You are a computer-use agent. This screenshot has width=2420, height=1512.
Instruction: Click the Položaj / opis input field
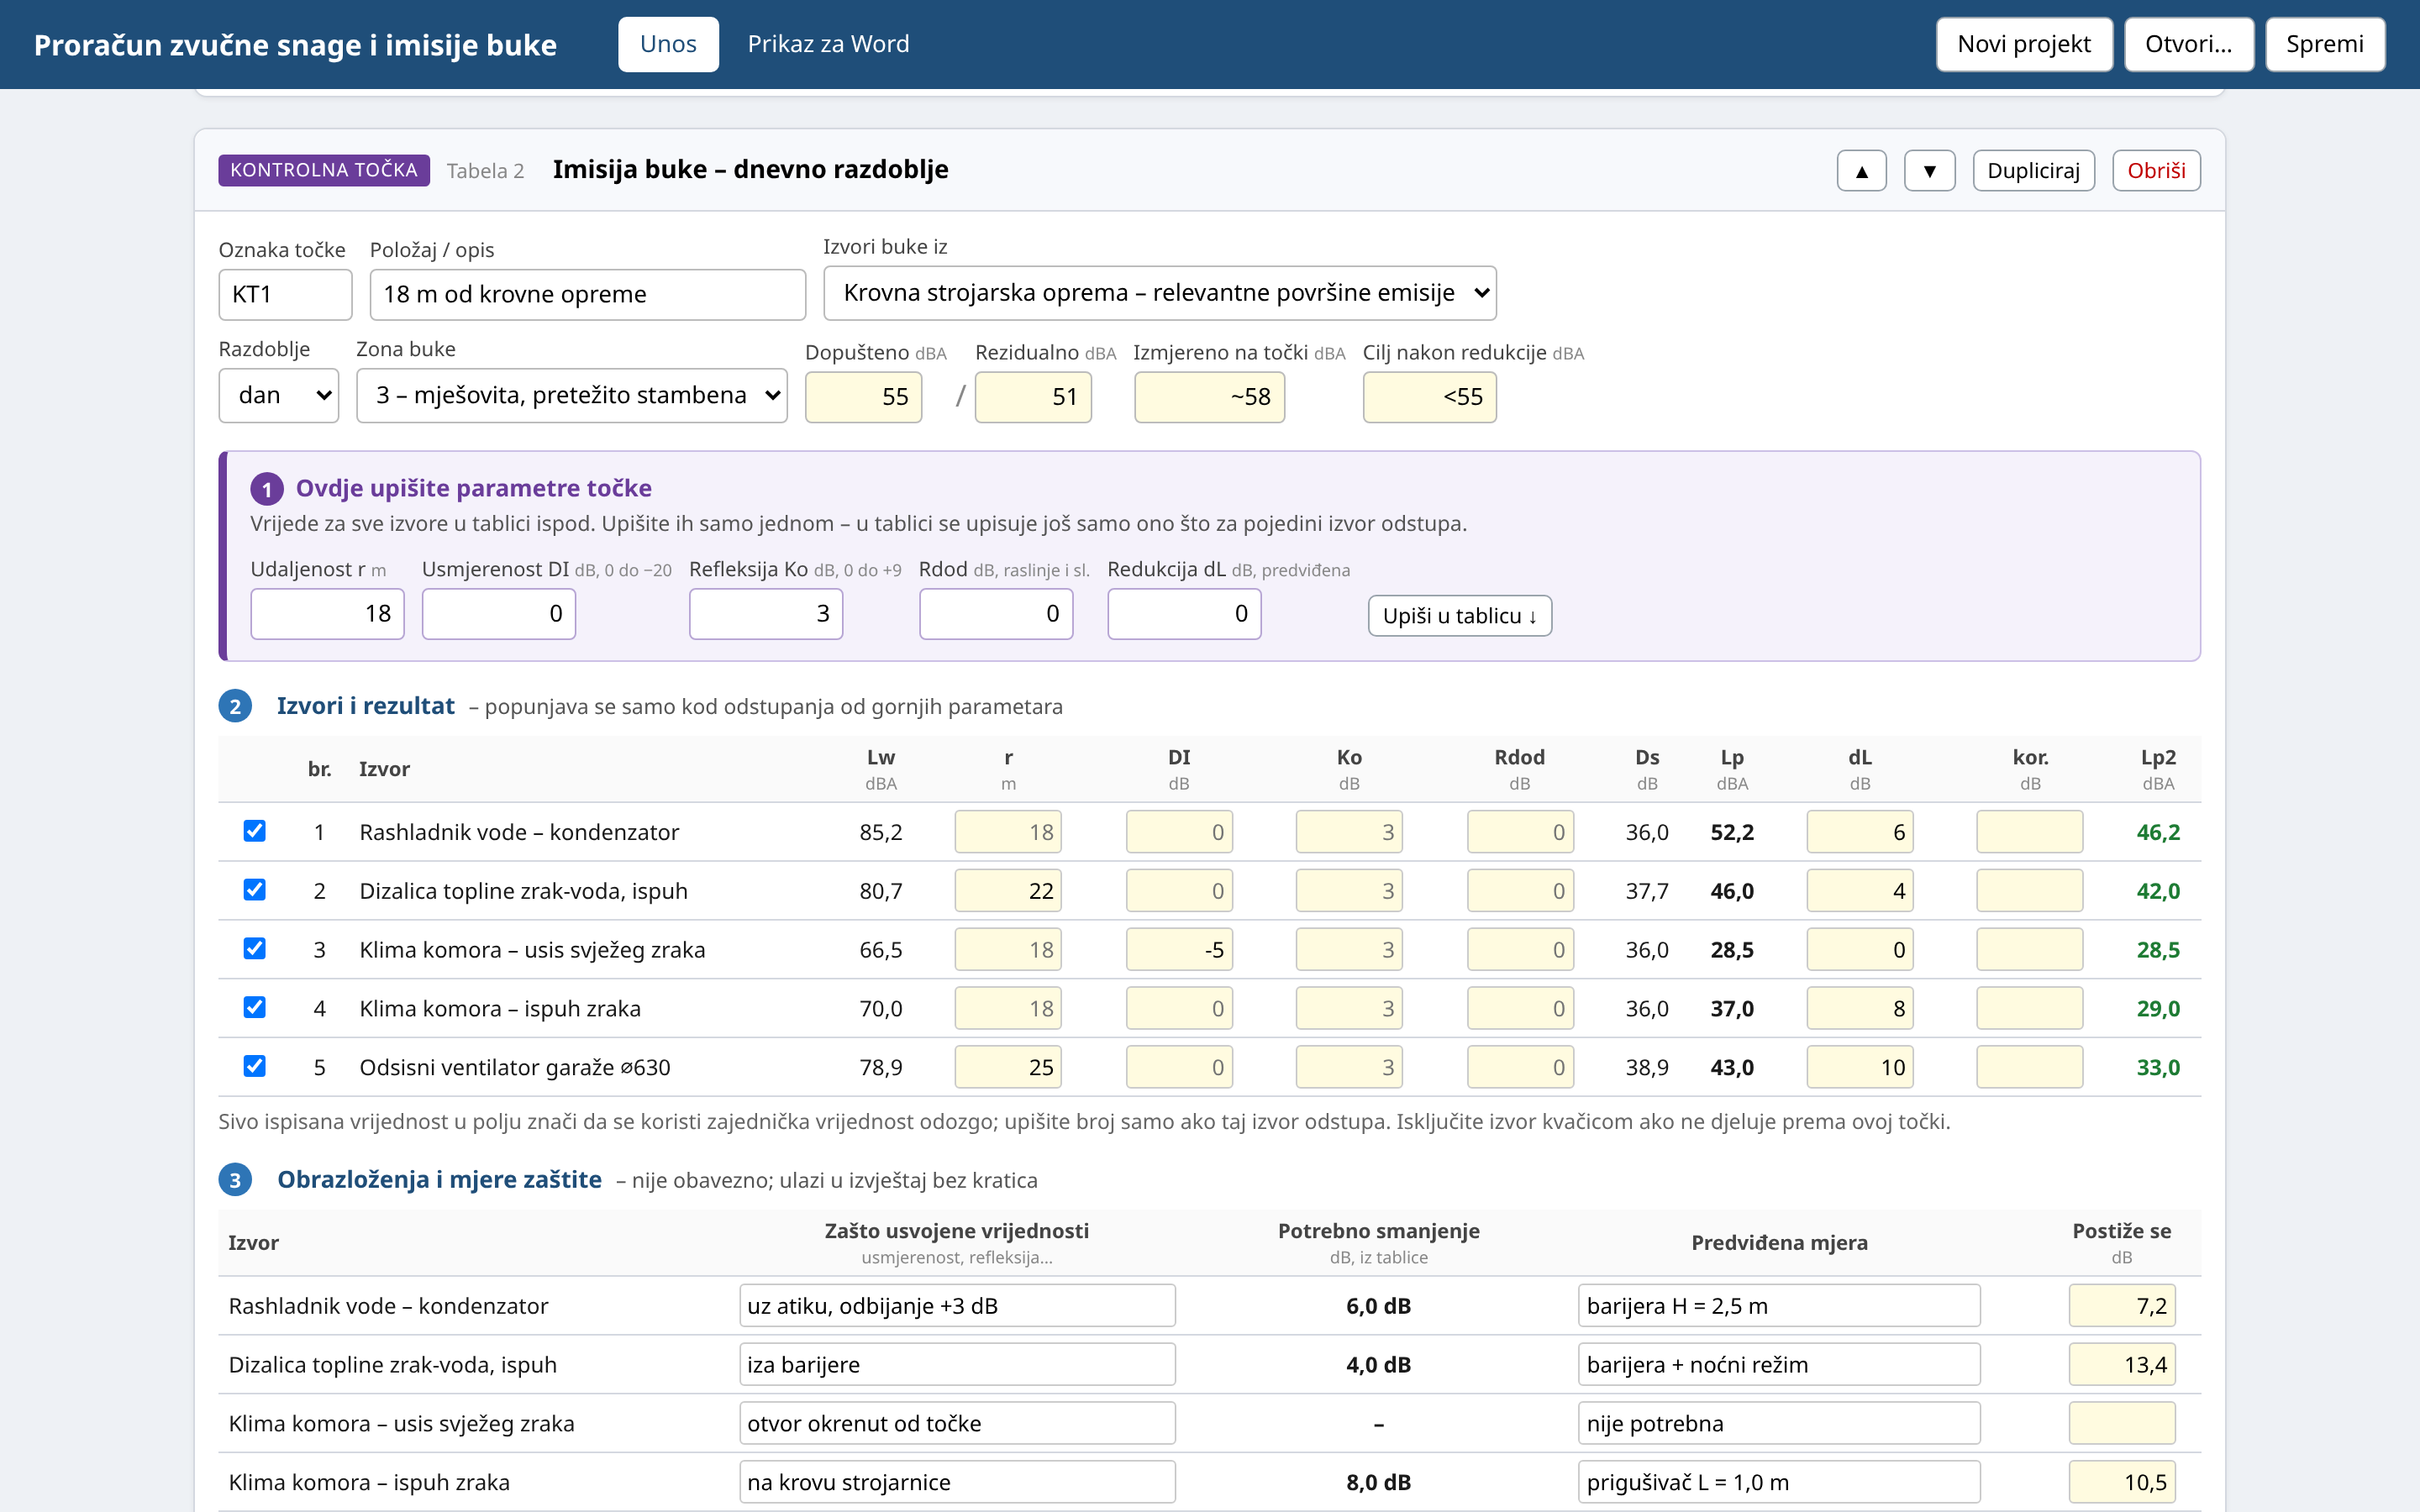tap(587, 294)
